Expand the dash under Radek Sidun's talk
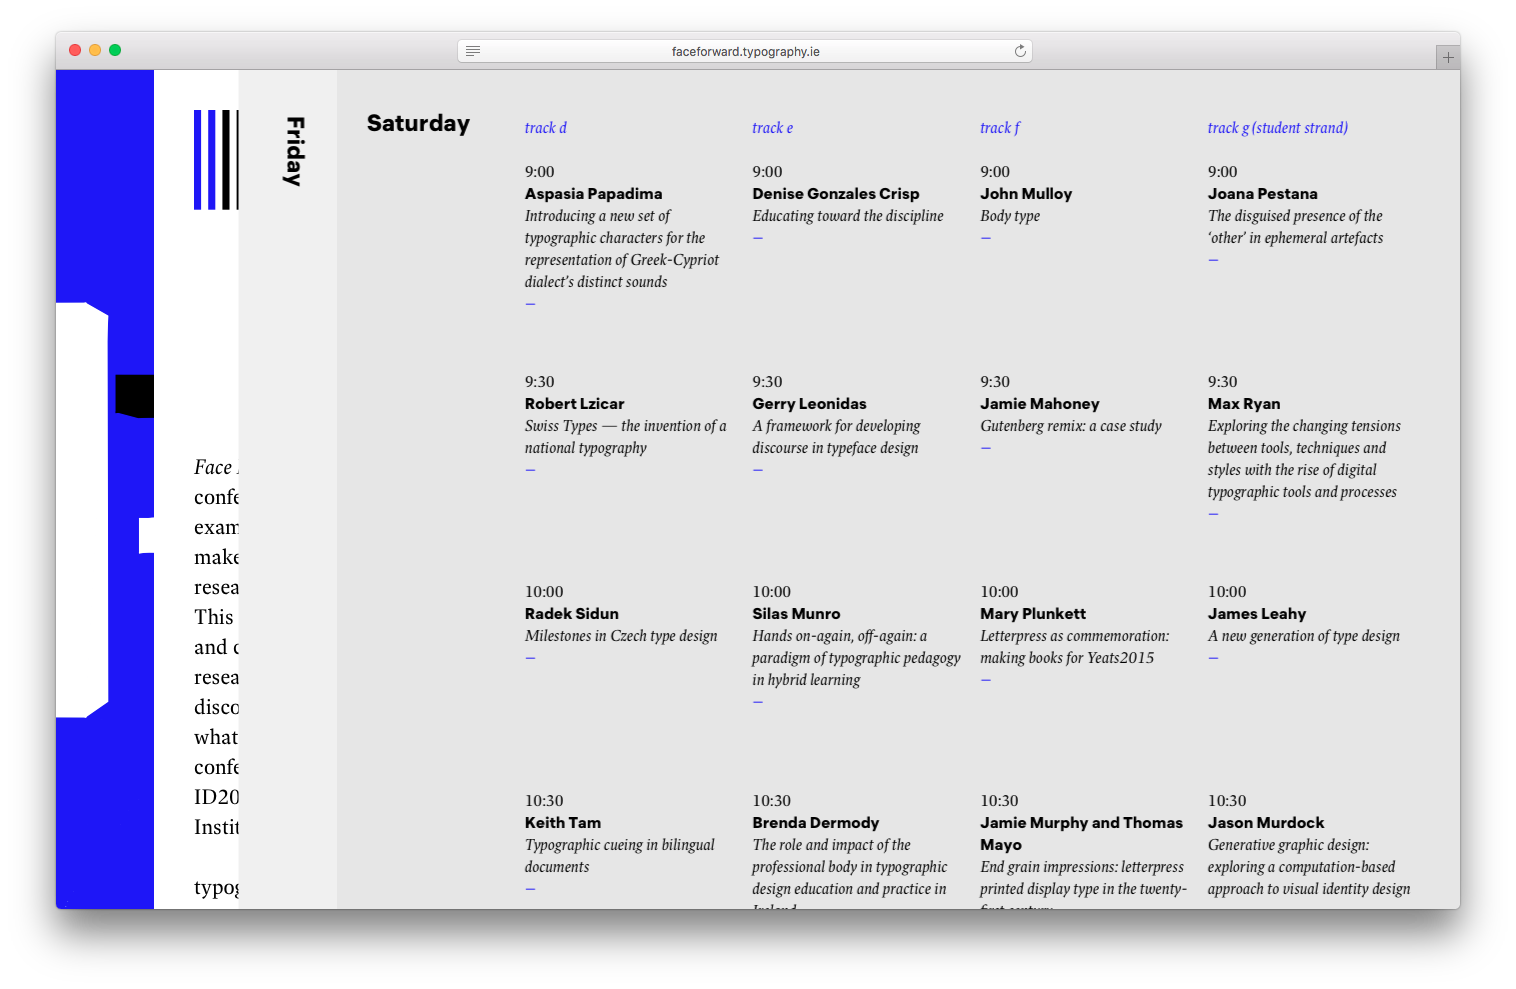 coord(530,658)
